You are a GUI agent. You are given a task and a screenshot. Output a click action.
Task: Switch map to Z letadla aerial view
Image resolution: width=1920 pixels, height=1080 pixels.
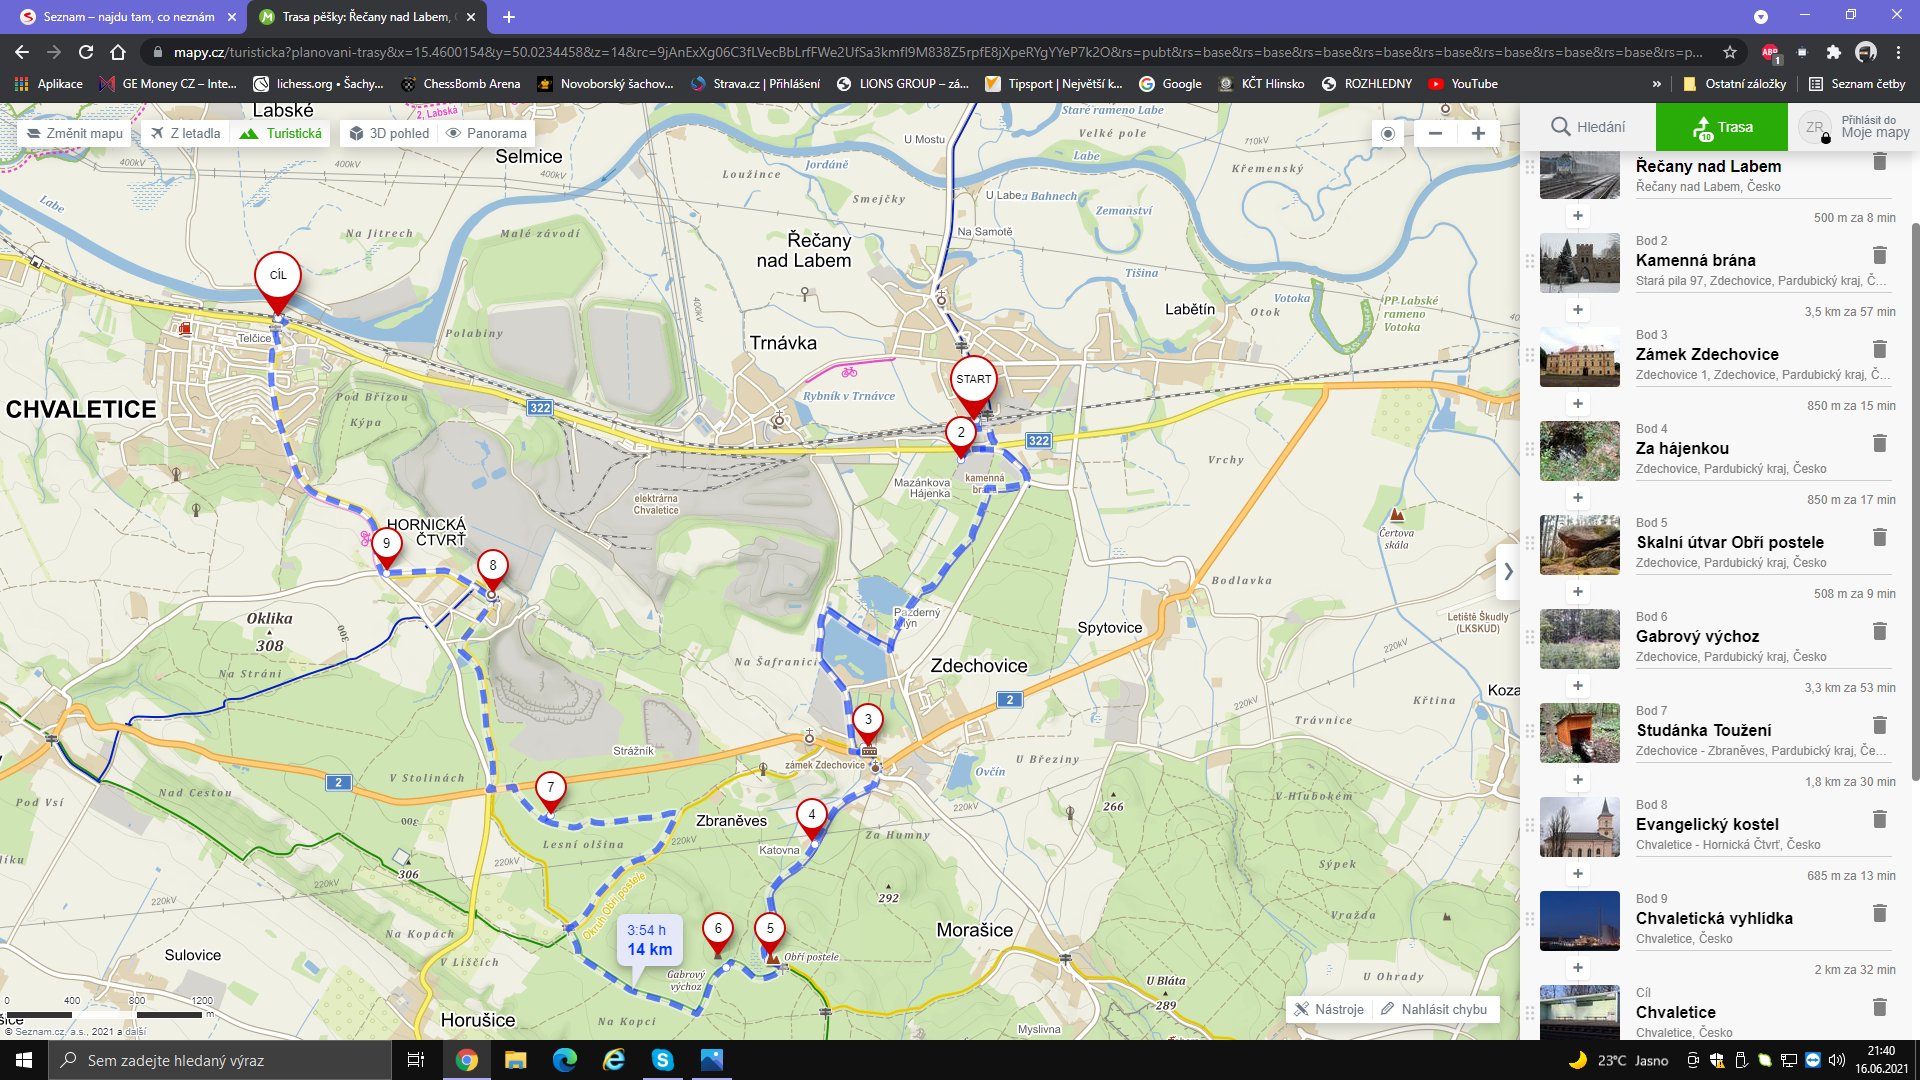(186, 133)
